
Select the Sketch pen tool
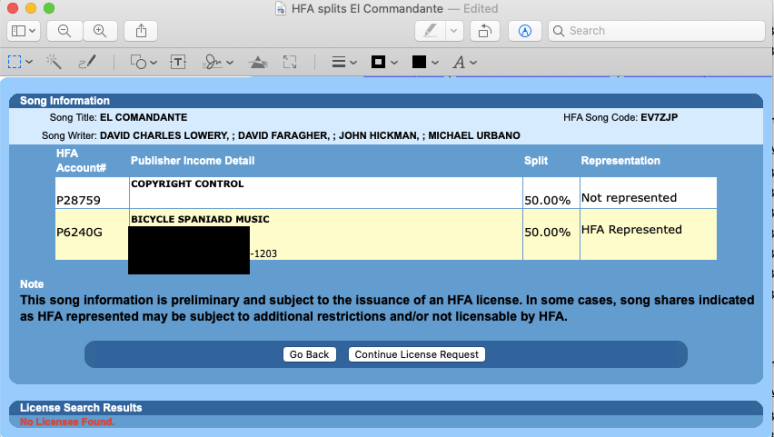pos(86,62)
